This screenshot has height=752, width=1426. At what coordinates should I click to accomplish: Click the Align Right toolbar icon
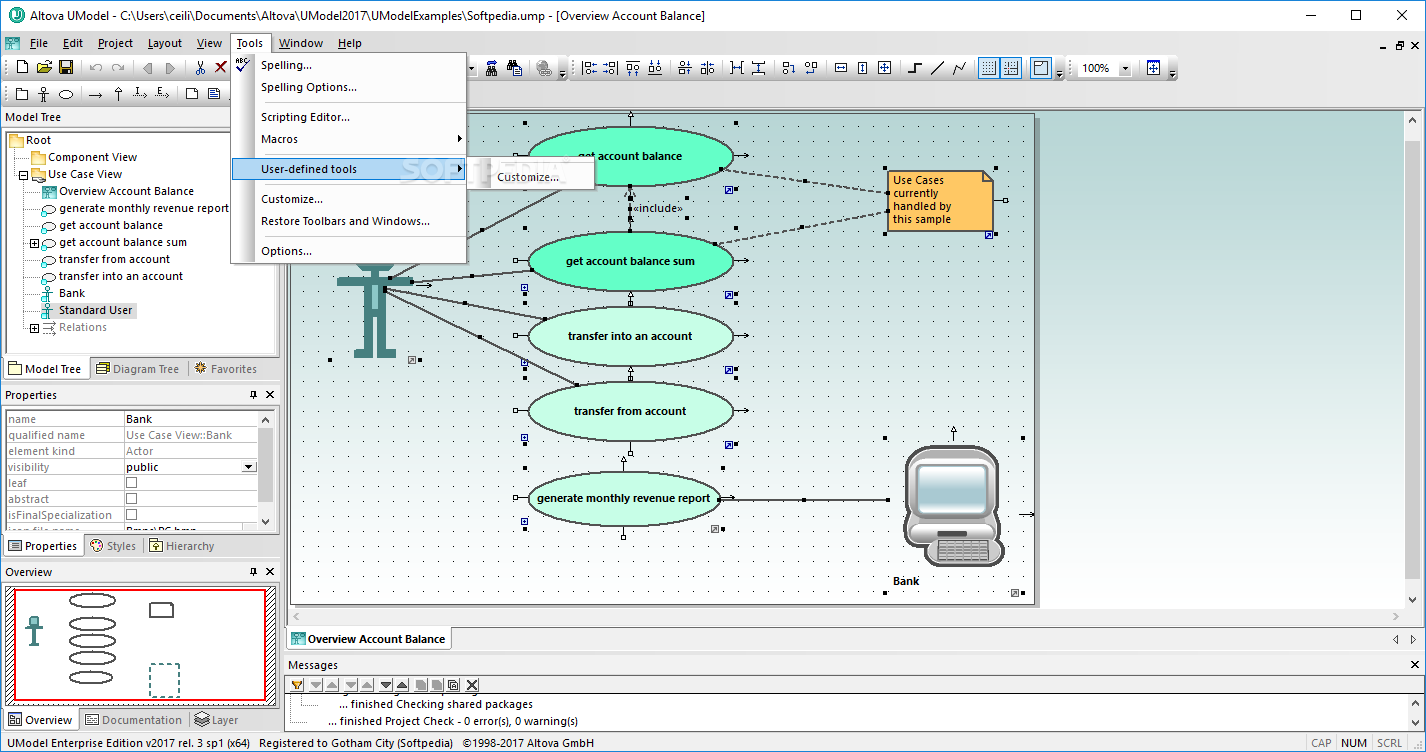(x=611, y=68)
